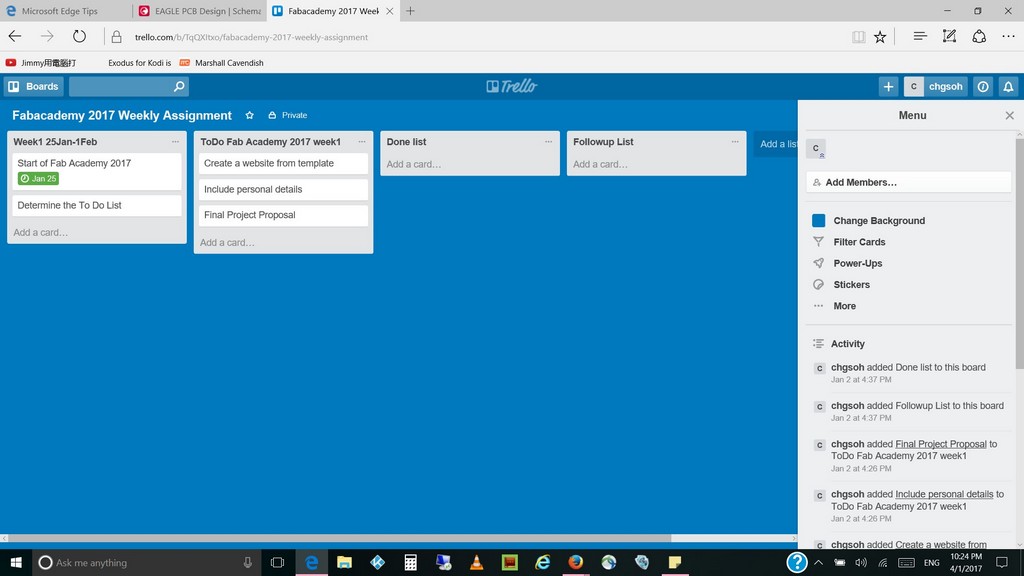Open a new browser tab
1024x576 pixels.
point(410,11)
